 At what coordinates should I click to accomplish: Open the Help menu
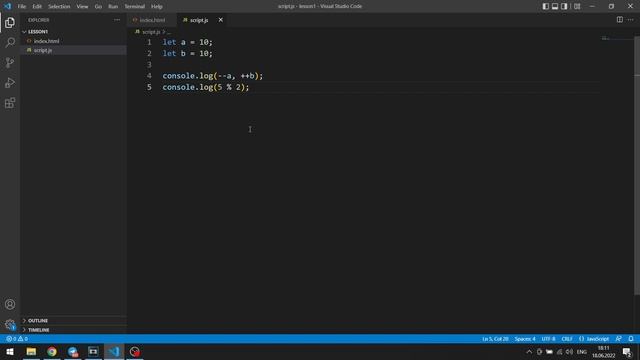157,6
